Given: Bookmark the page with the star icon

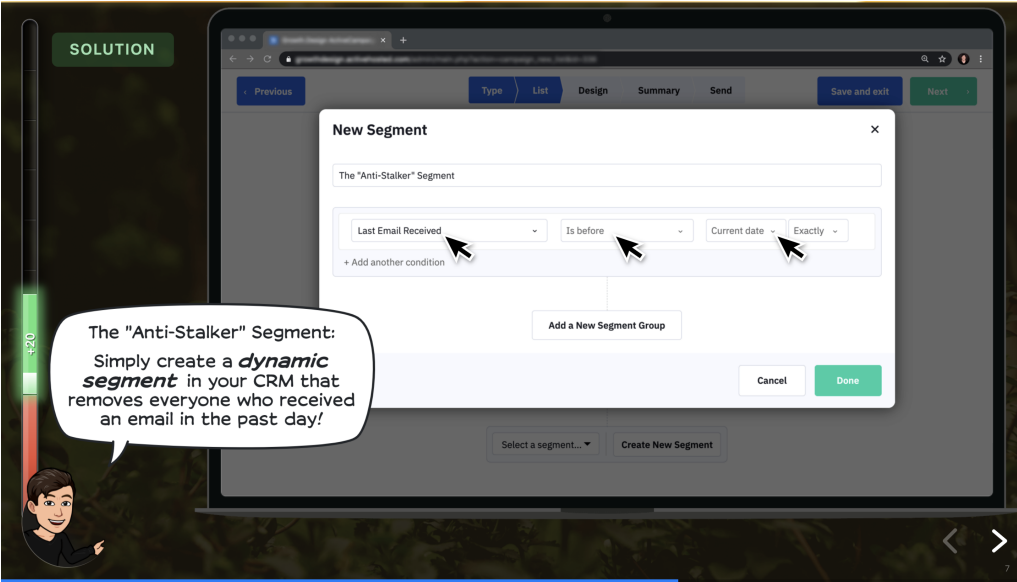Looking at the screenshot, I should click(942, 59).
